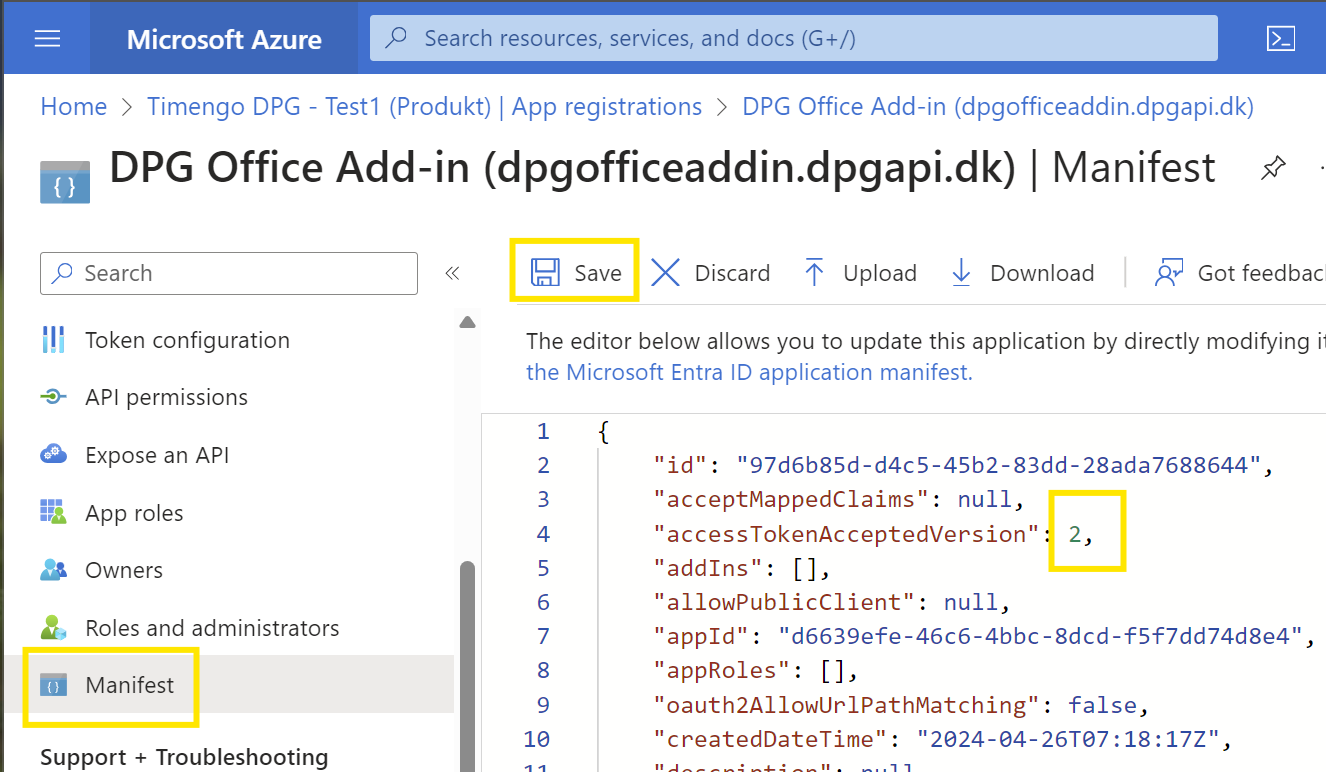
Task: Discard manifest changes using the X icon
Action: click(666, 273)
